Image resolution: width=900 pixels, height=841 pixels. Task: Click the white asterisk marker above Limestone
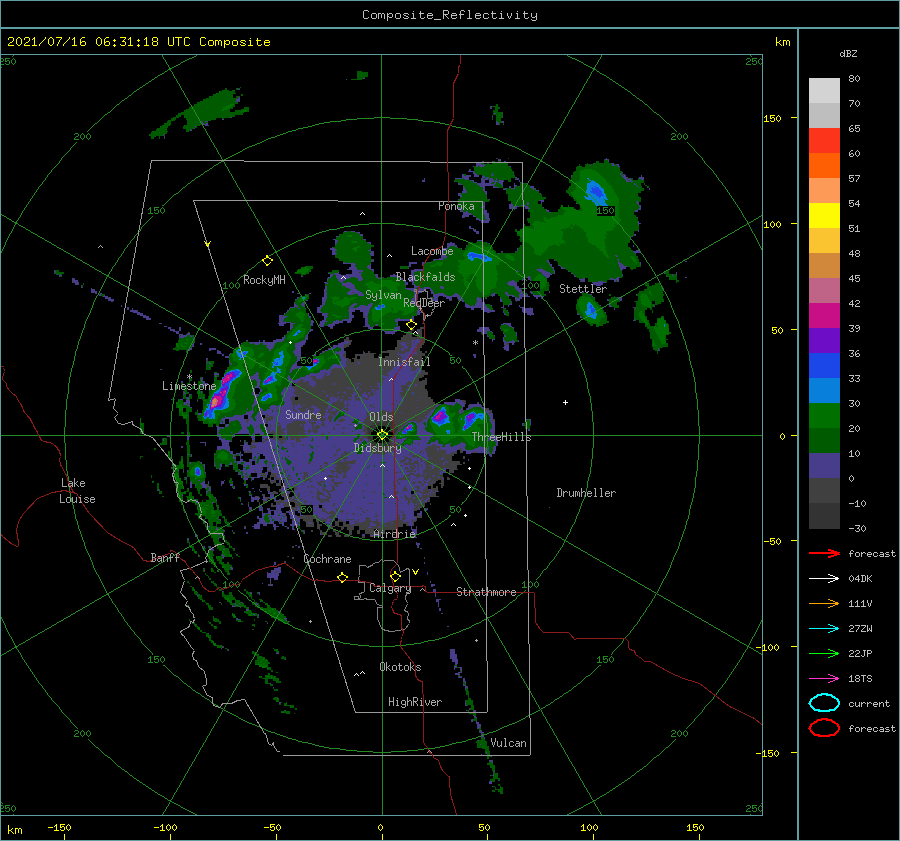pyautogui.click(x=189, y=377)
